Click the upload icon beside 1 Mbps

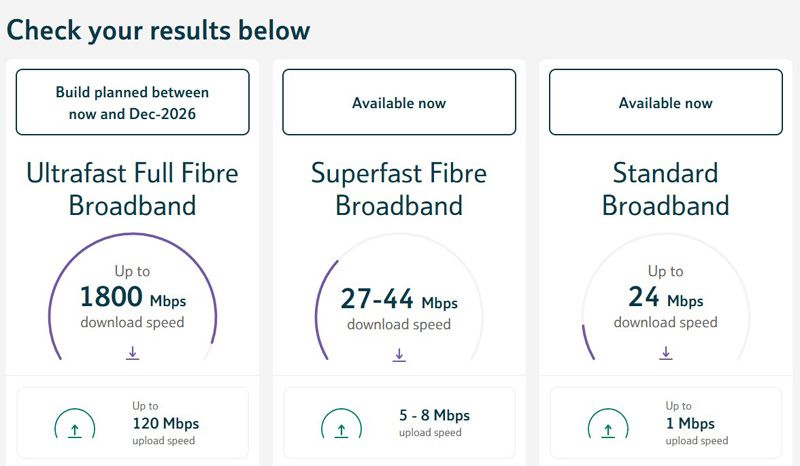[607, 429]
